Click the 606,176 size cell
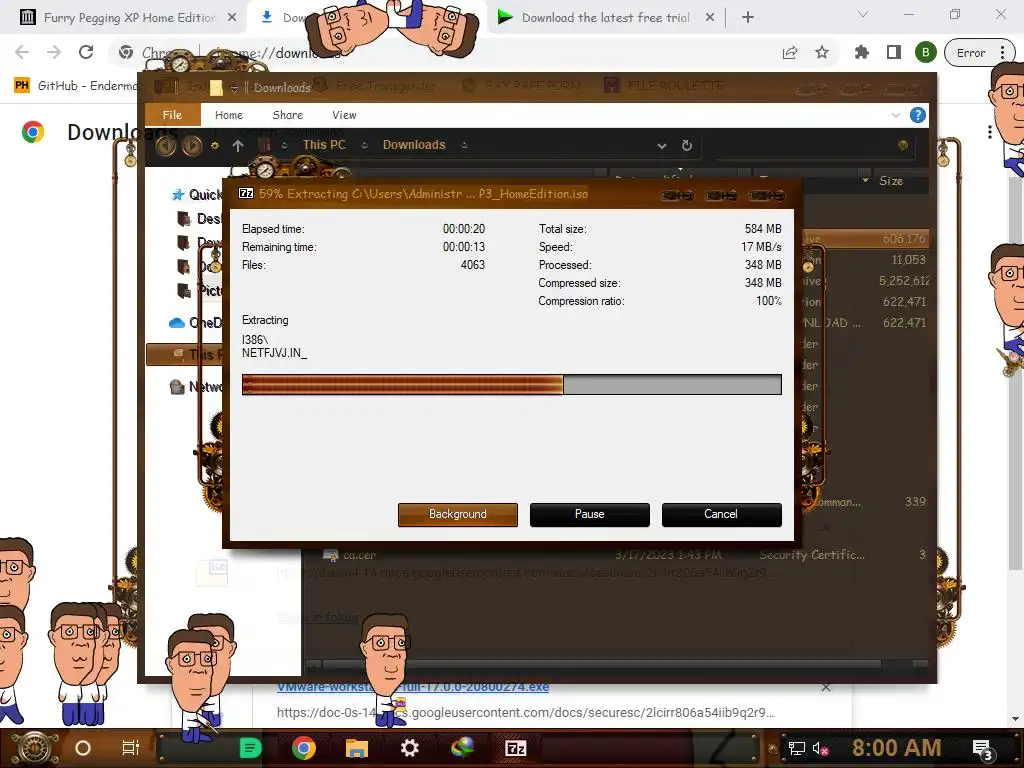 click(904, 239)
